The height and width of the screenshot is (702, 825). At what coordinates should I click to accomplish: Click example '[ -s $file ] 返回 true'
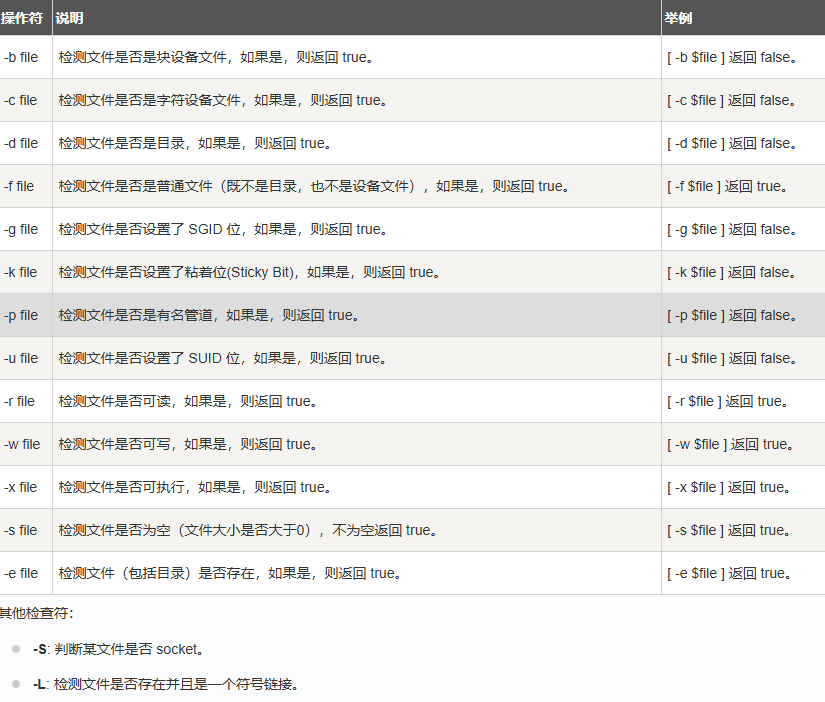point(730,530)
